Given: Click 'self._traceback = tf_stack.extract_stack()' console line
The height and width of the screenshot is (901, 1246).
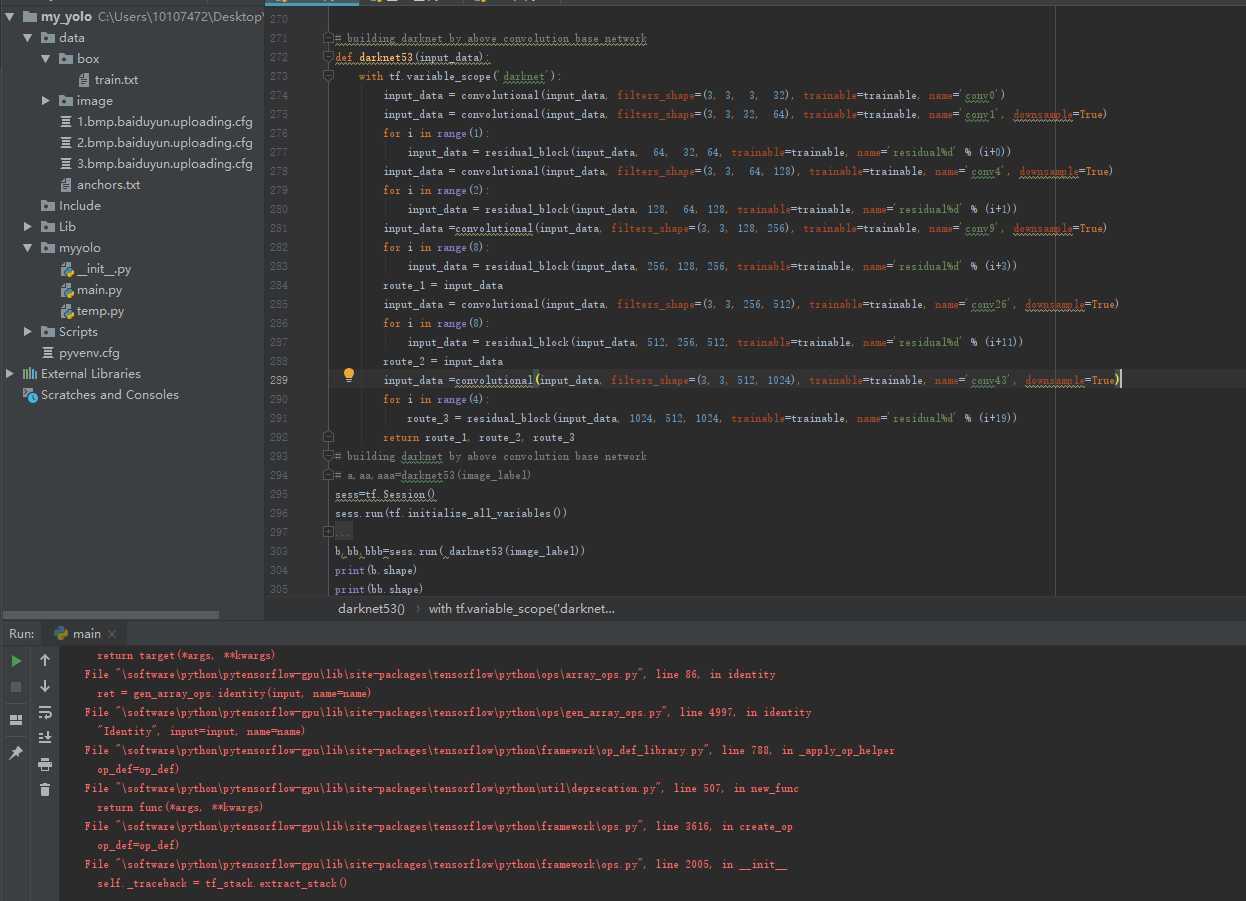Looking at the screenshot, I should coord(222,884).
